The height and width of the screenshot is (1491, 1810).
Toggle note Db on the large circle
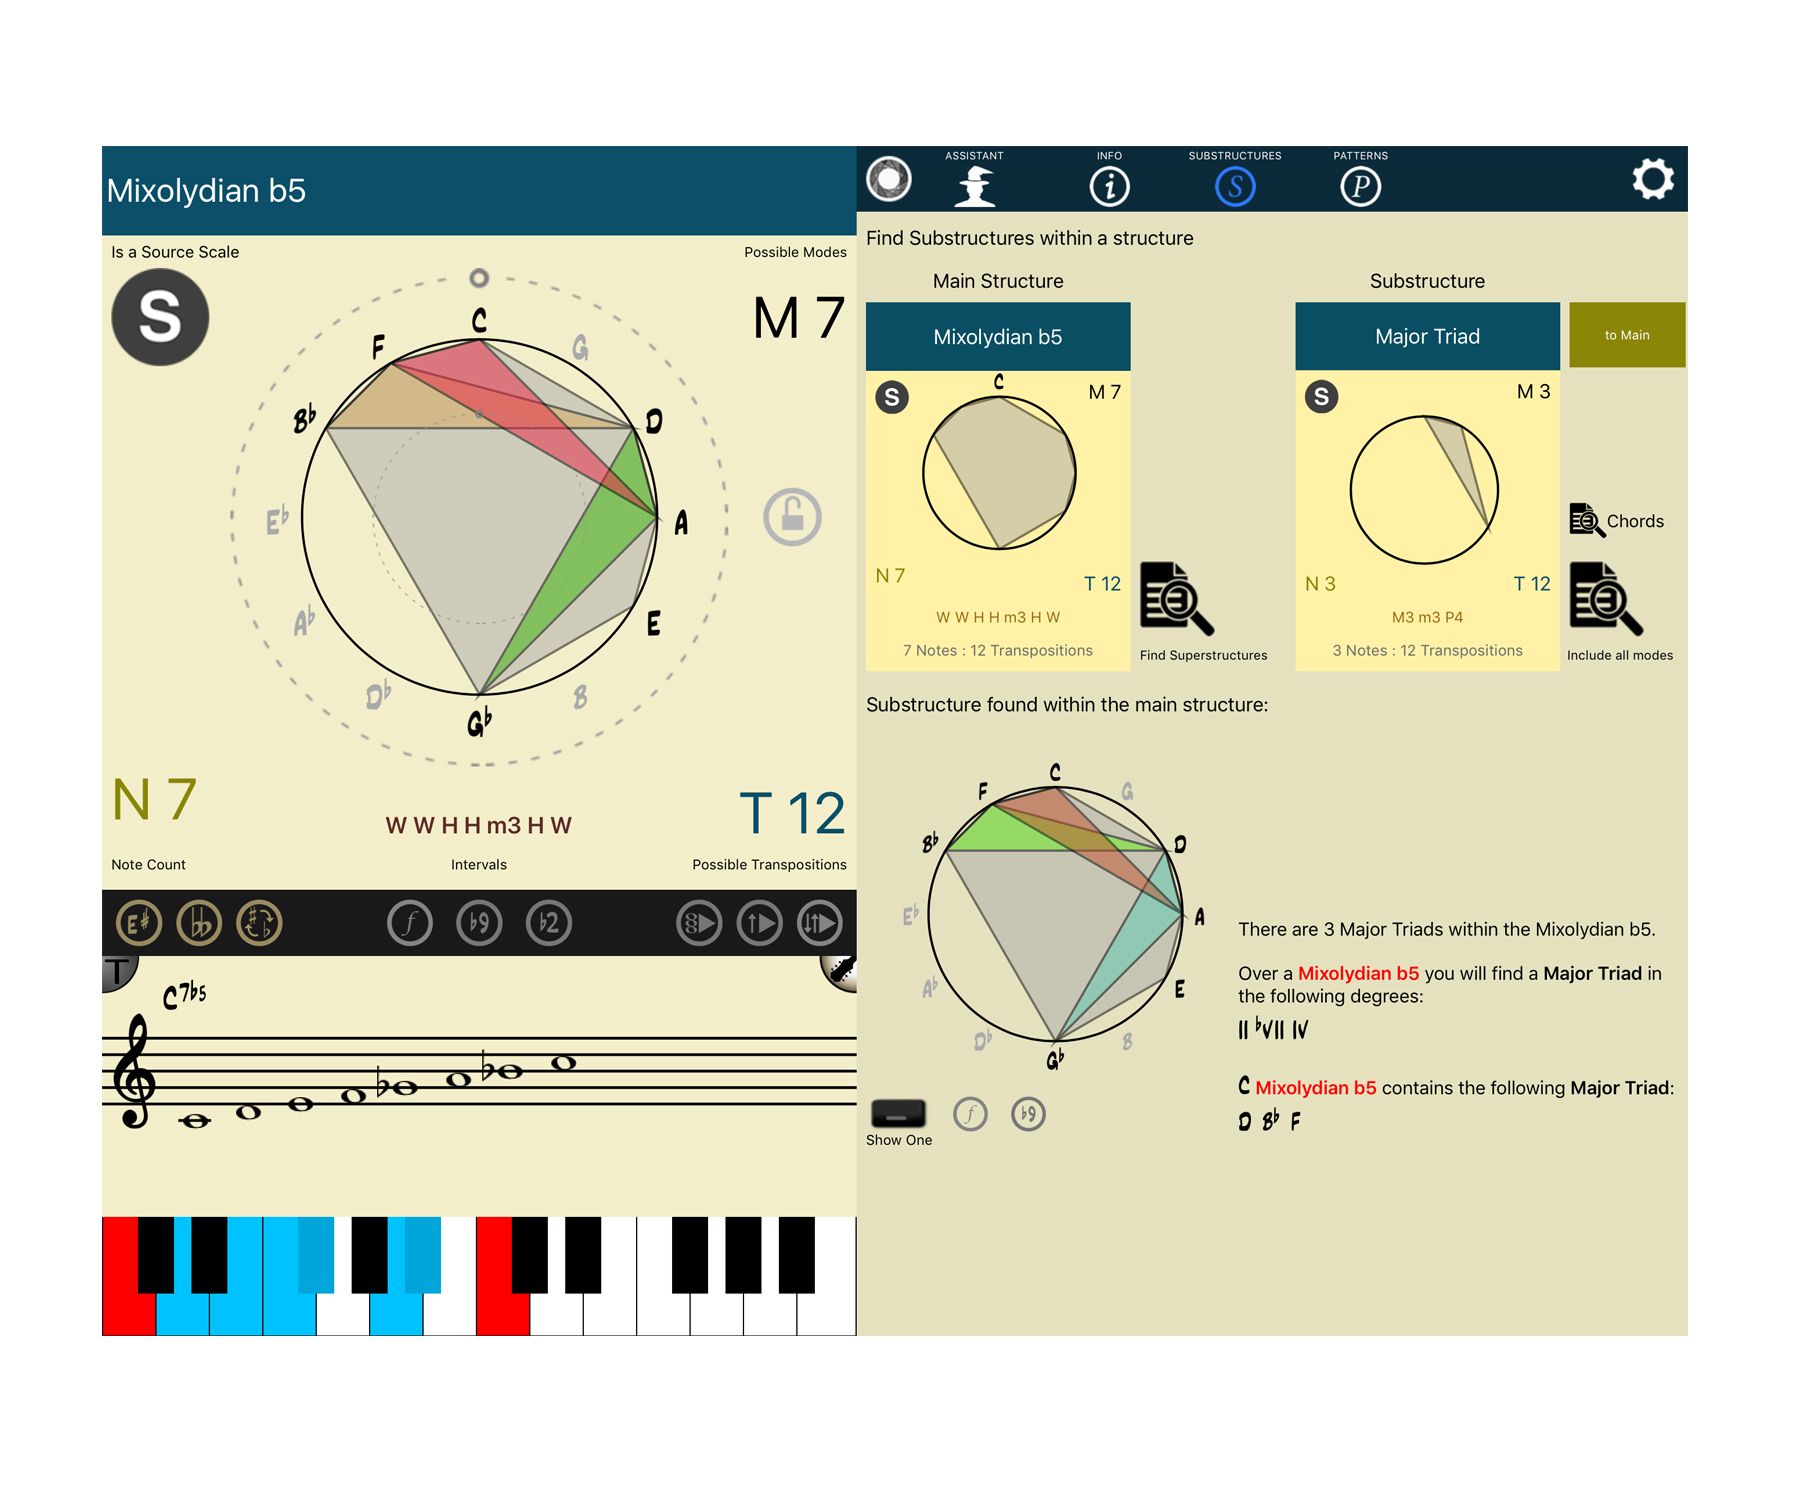point(378,694)
